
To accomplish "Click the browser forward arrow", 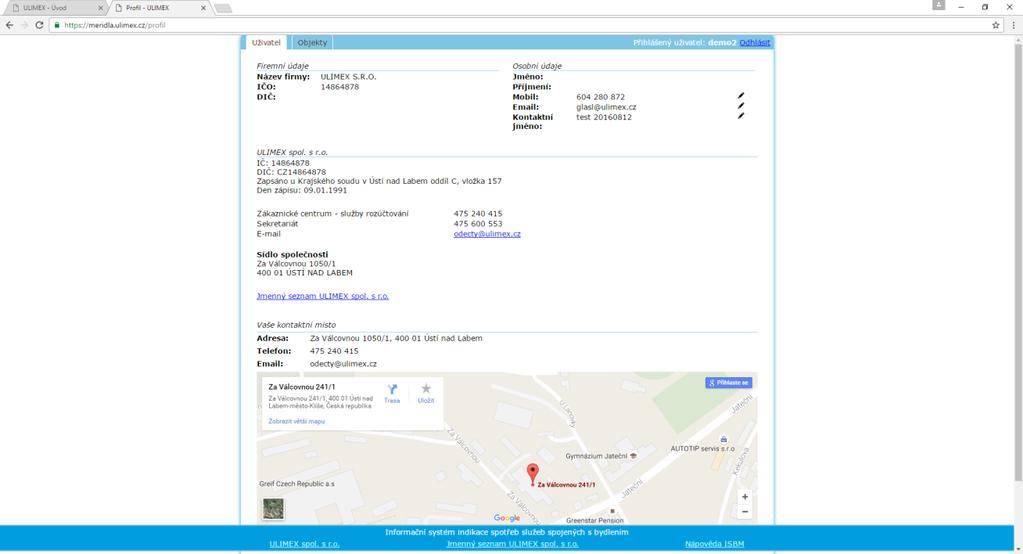I will click(24, 25).
